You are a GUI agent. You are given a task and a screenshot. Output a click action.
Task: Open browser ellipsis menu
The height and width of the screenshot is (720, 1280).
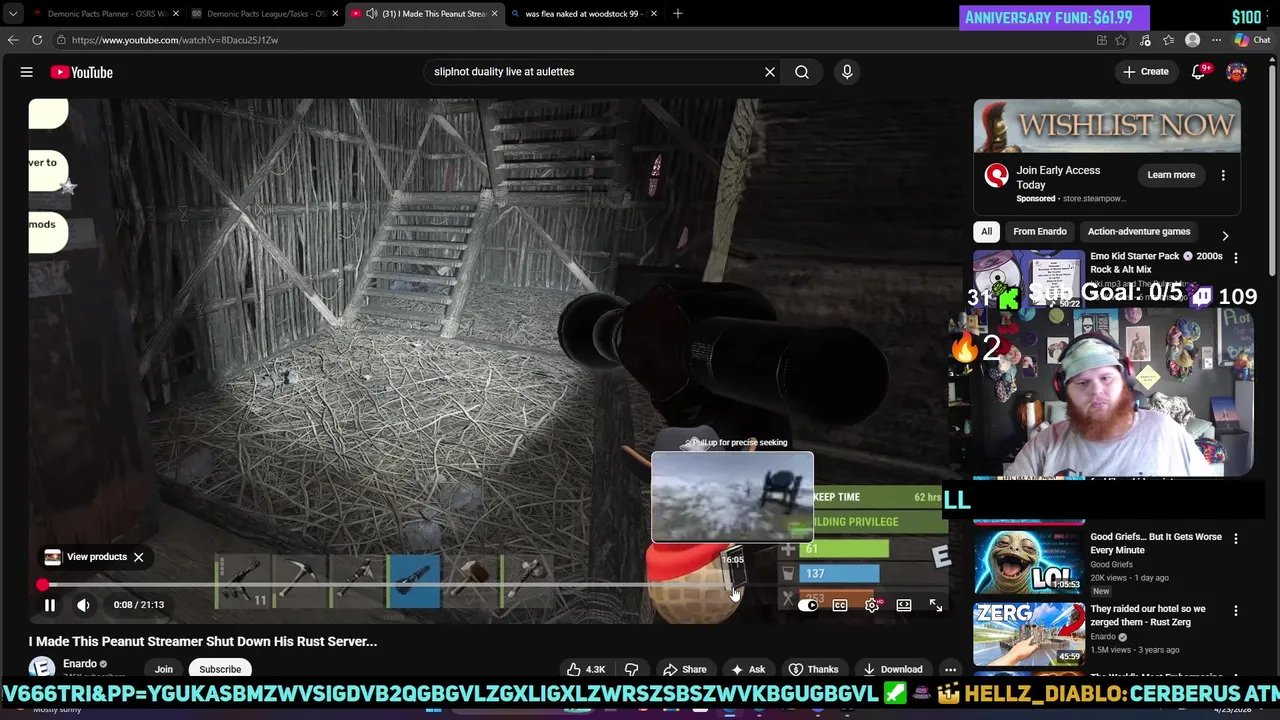1216,40
